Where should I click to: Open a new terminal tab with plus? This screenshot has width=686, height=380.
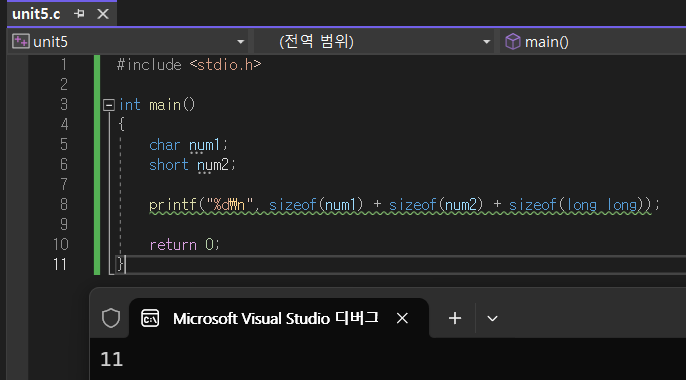(x=455, y=318)
